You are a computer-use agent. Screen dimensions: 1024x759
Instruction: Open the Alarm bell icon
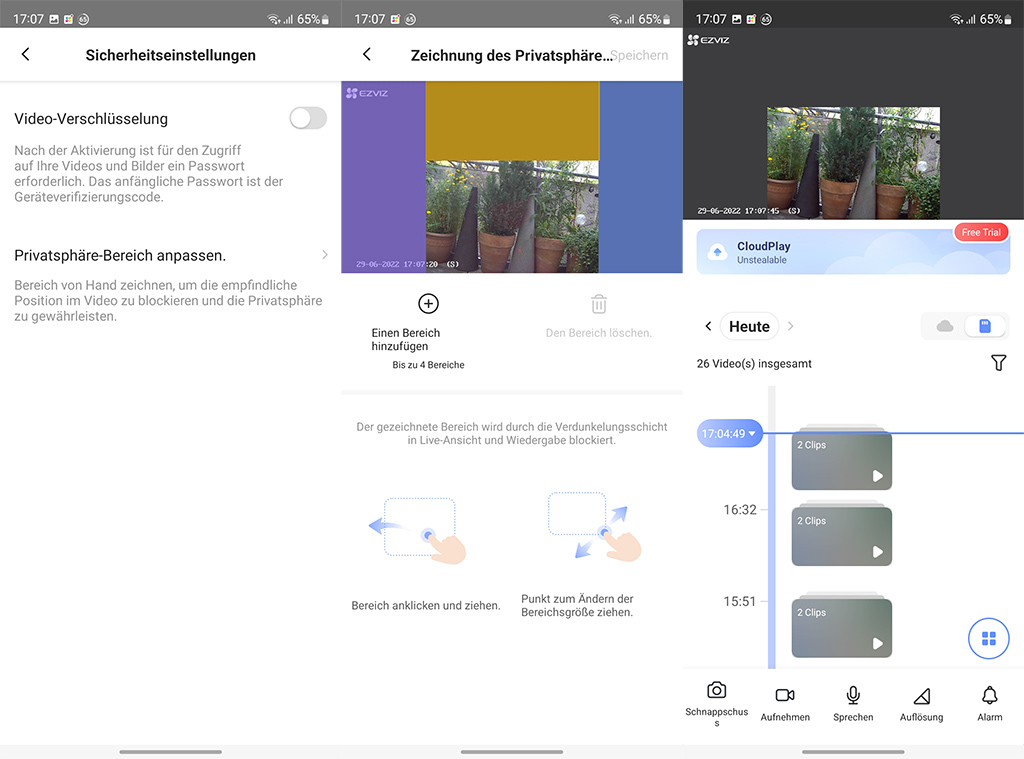tap(989, 695)
